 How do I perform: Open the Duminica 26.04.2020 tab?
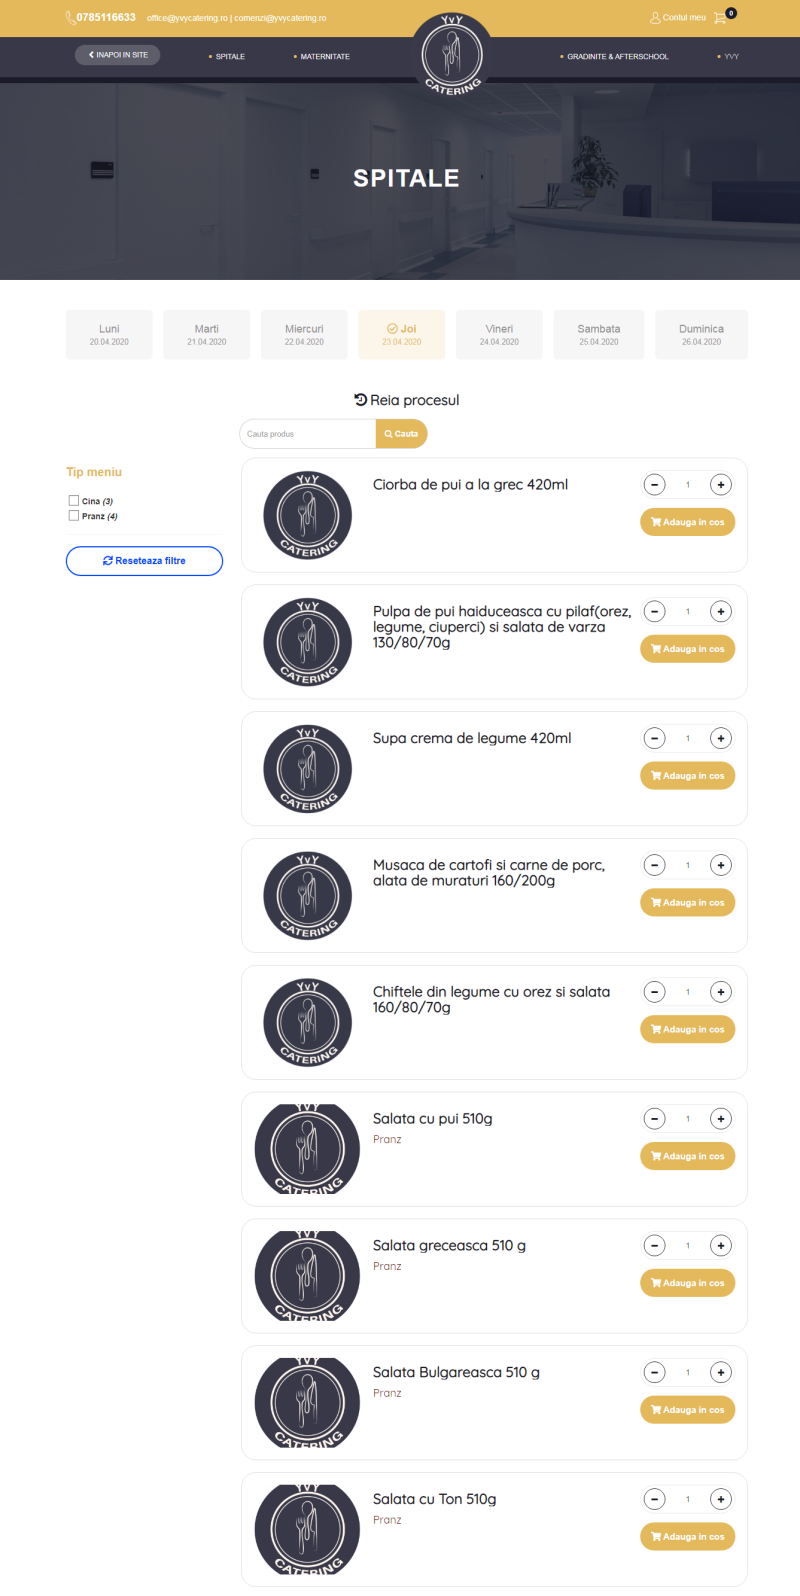[x=701, y=334]
